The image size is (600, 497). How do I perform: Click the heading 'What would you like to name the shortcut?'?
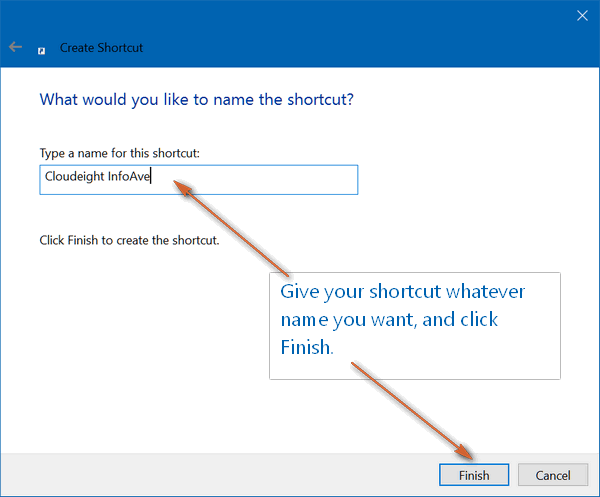[x=197, y=99]
